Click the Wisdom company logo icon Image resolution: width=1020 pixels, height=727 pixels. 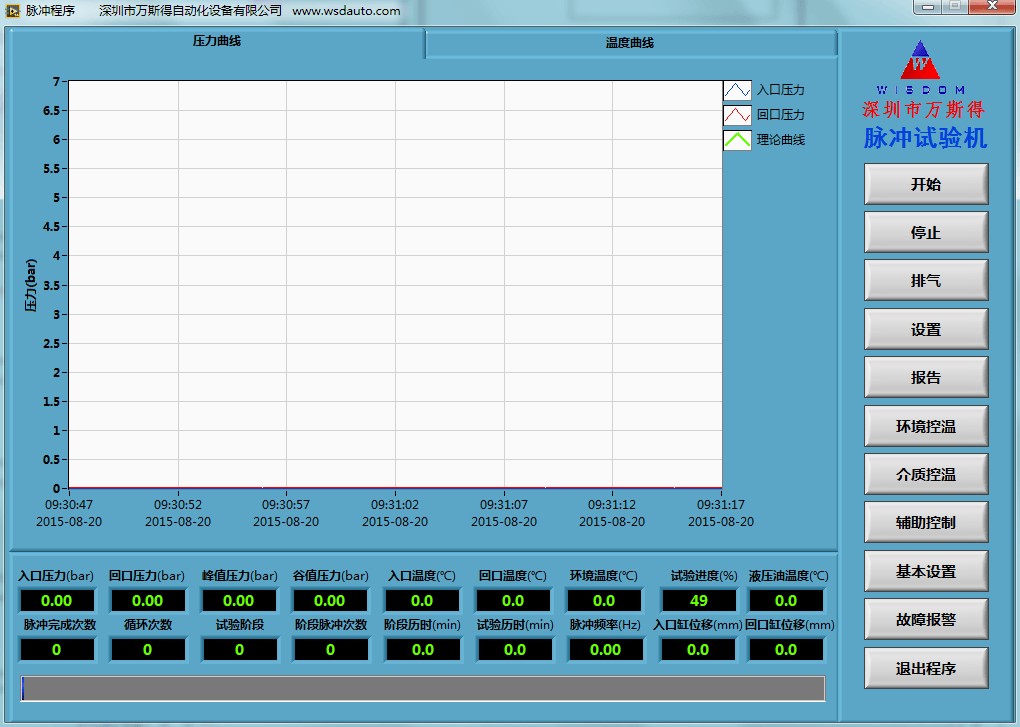pyautogui.click(x=920, y=62)
